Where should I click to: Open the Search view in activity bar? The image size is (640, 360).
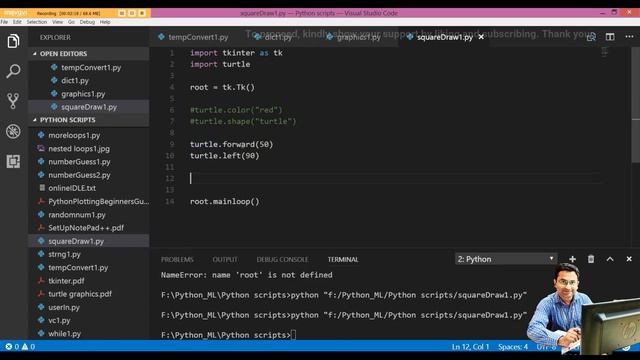(x=13, y=71)
